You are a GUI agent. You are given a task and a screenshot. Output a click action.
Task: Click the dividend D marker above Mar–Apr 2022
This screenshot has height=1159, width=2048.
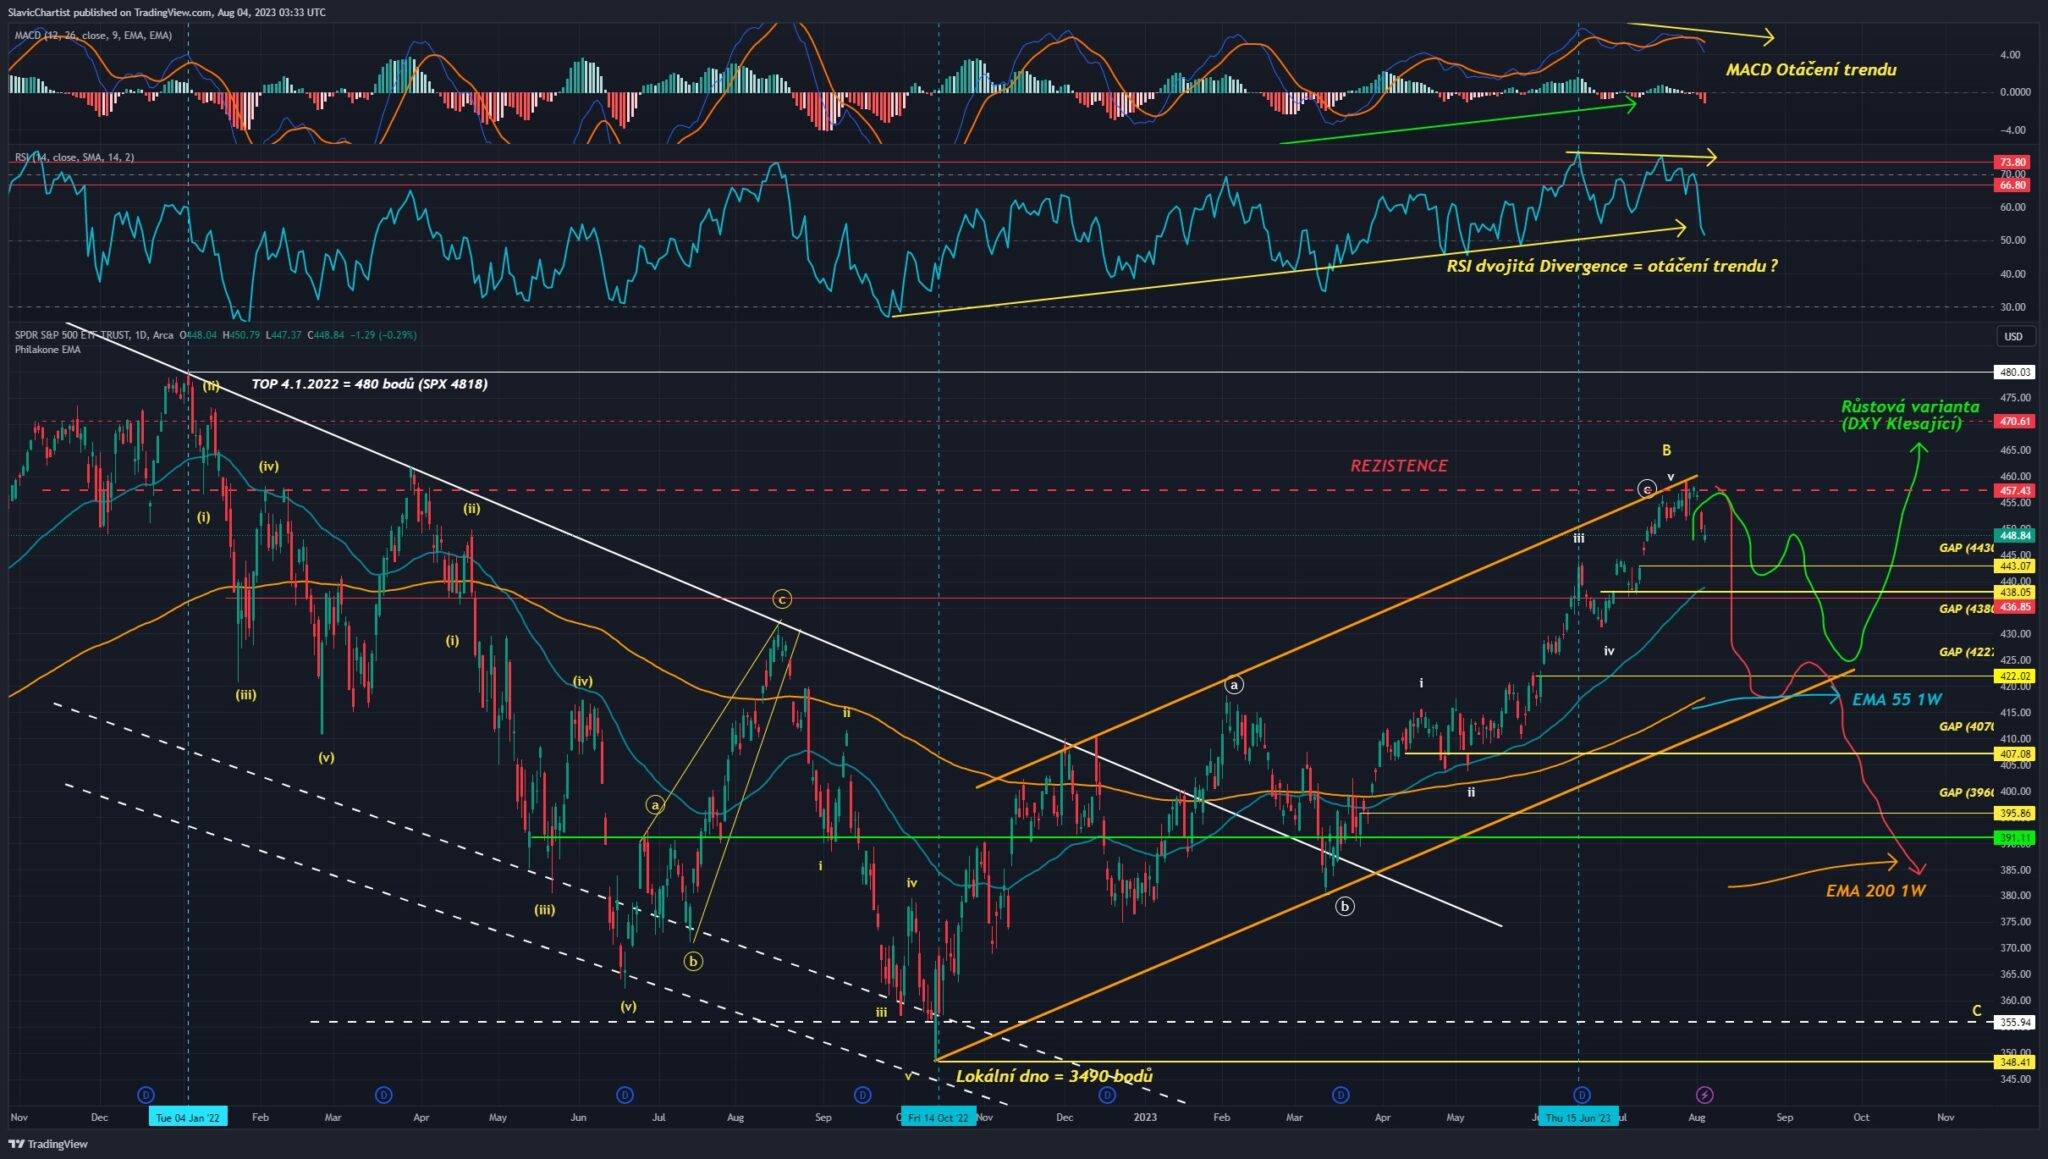pyautogui.click(x=383, y=1095)
